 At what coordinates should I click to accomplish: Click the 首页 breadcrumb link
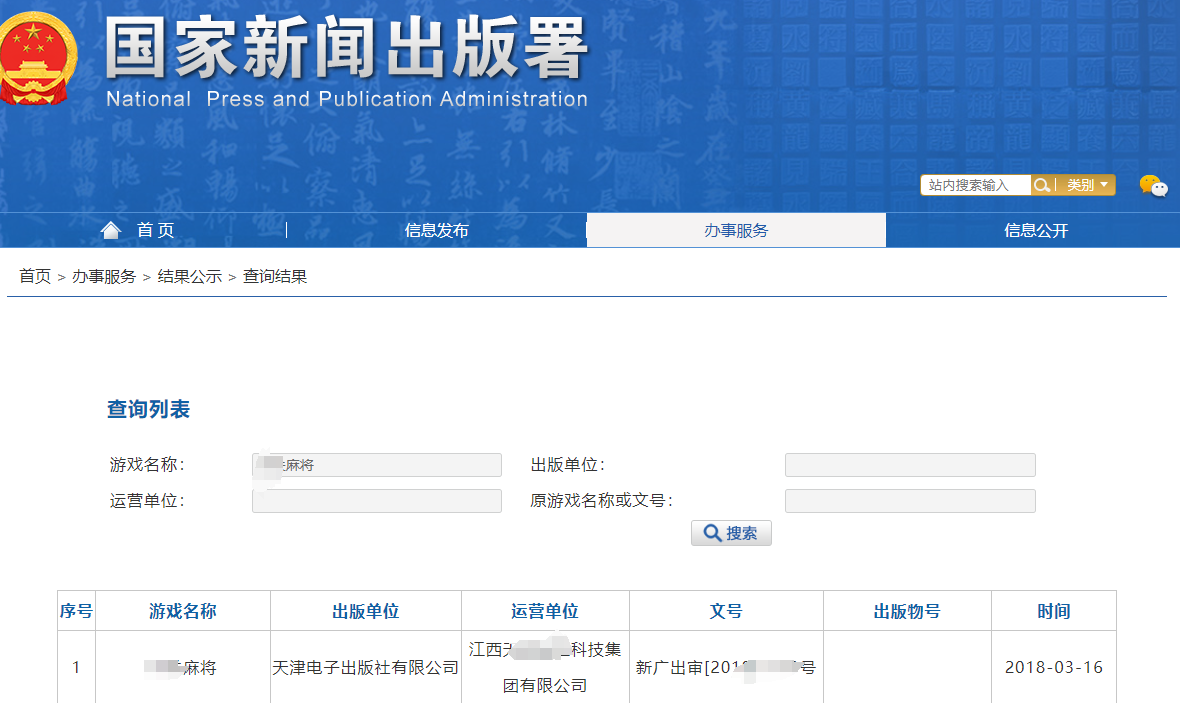click(35, 277)
